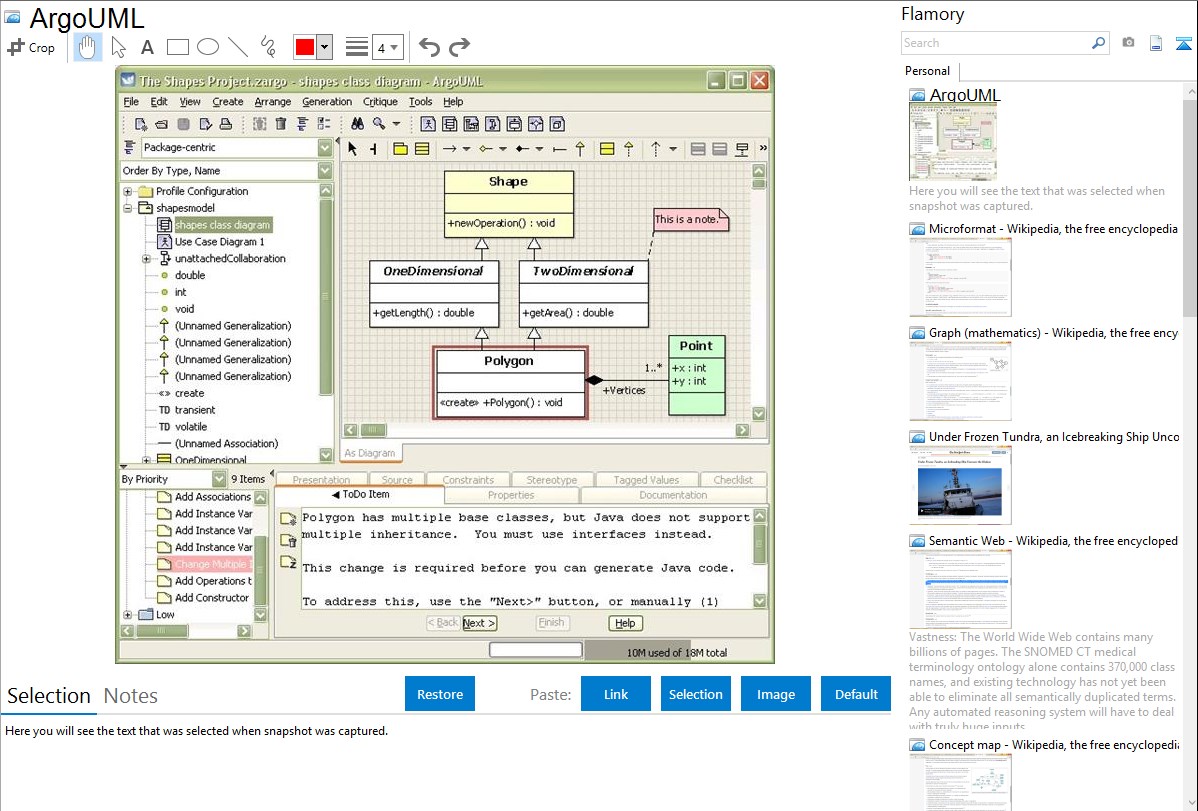Select the straight line tool

point(238,47)
